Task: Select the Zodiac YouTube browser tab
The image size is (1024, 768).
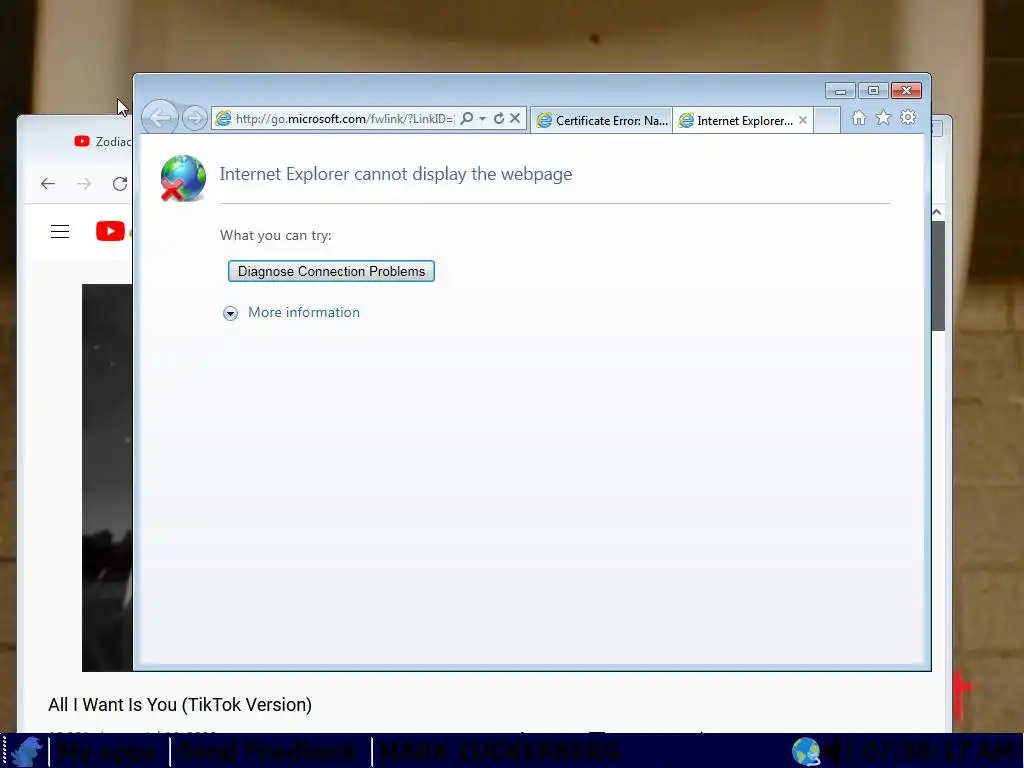Action: click(103, 142)
